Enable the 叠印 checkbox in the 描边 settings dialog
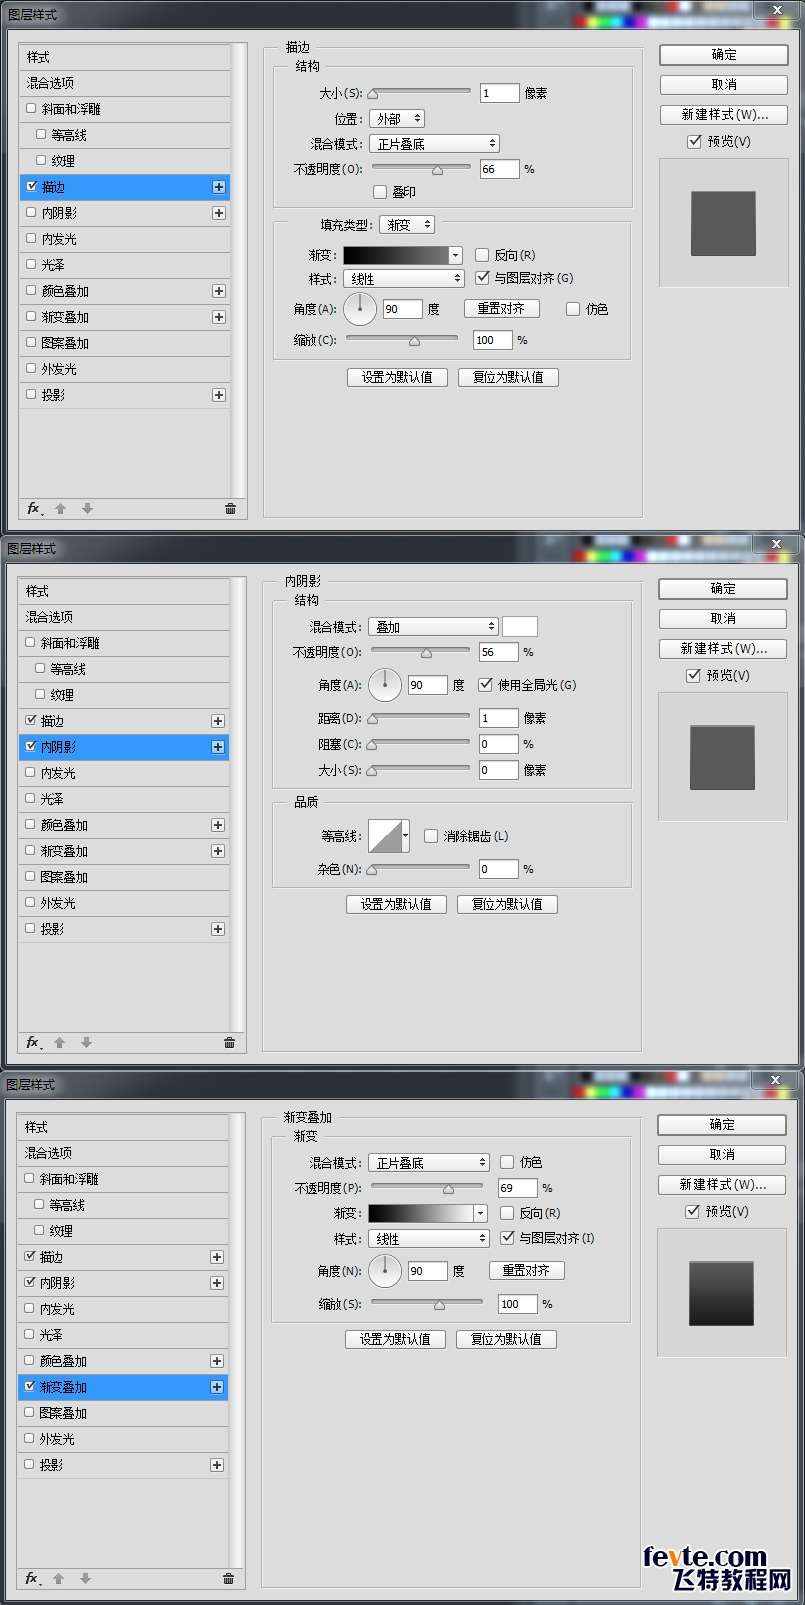The image size is (805, 1605). tap(380, 192)
